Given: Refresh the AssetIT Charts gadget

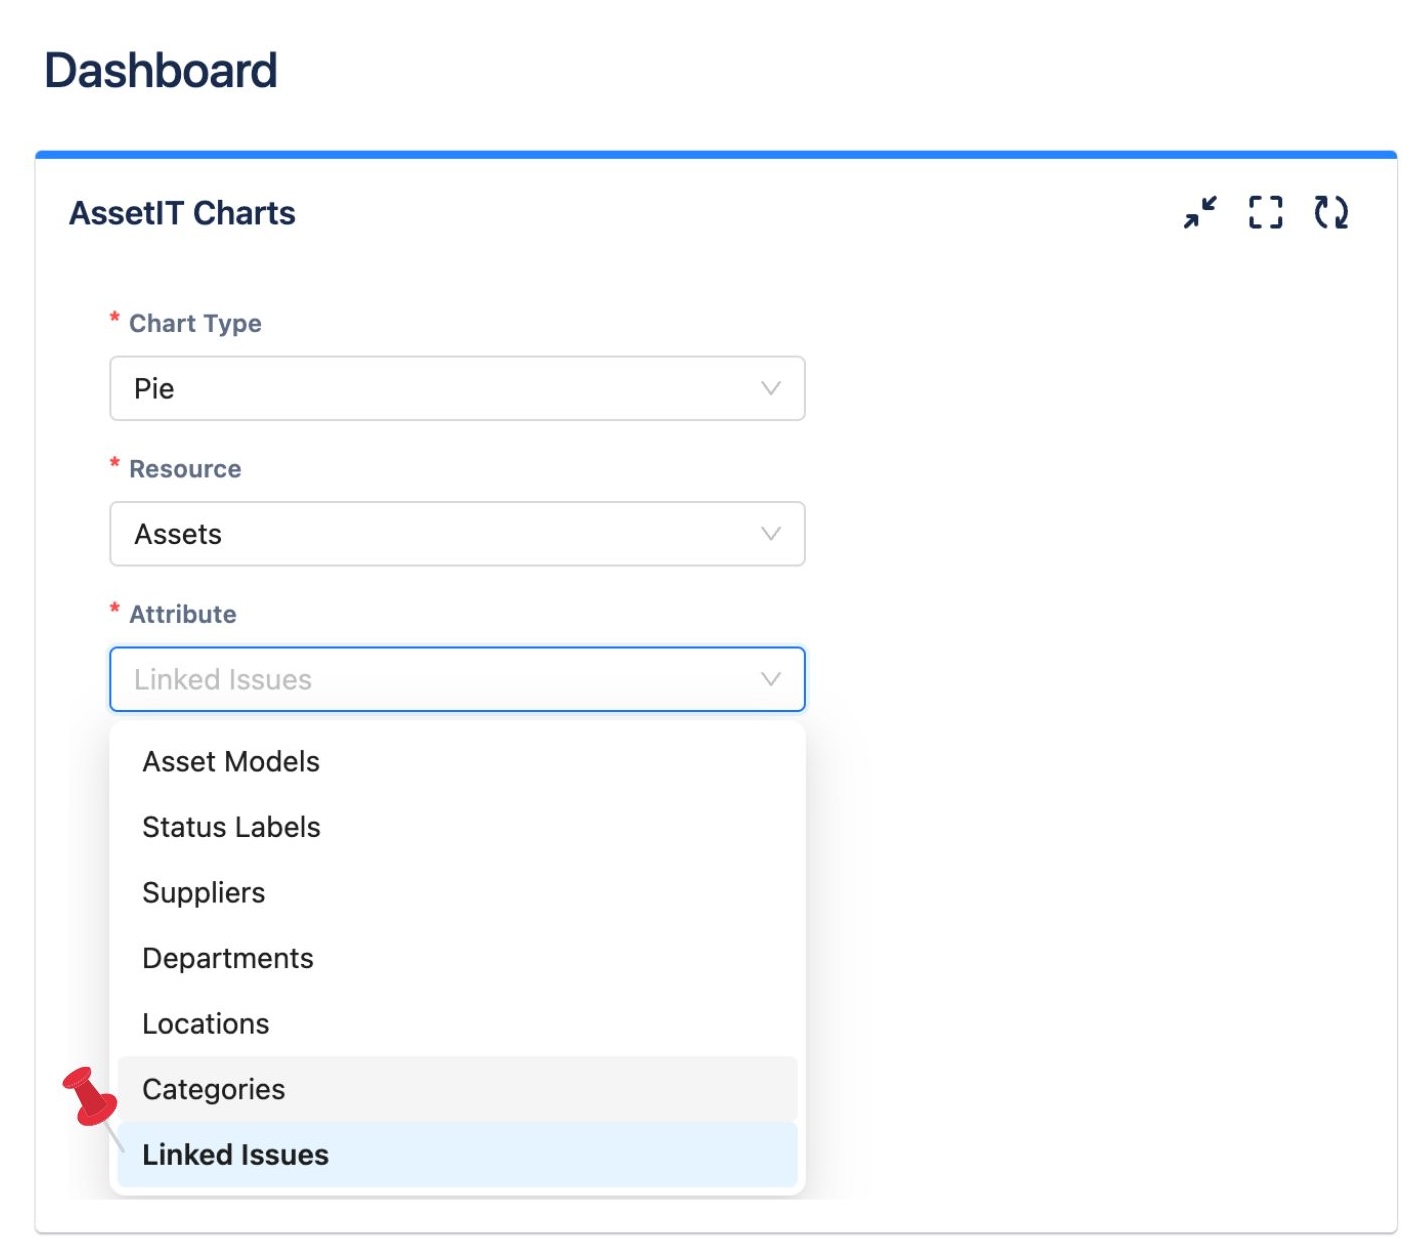Looking at the screenshot, I should 1332,213.
